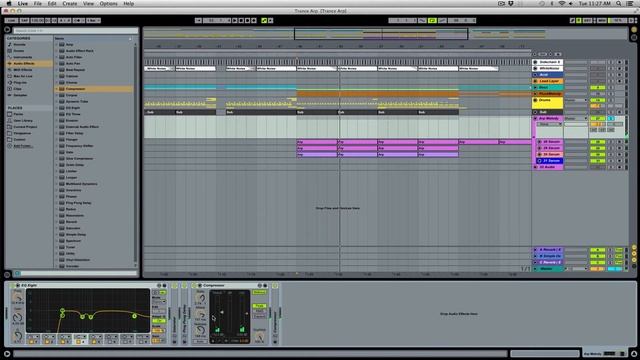The image size is (640, 360).
Task: Open the Create menu
Action: 70,4
